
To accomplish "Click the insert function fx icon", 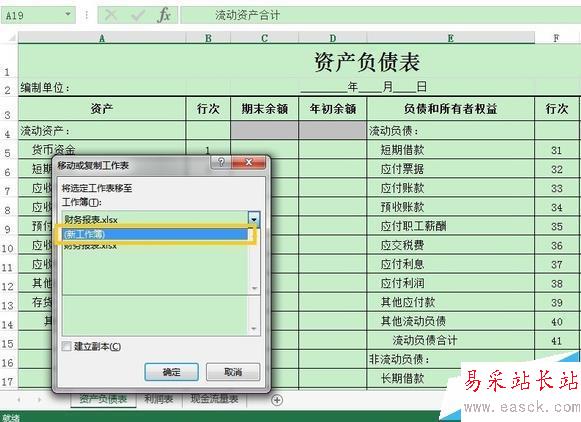I will pos(164,16).
